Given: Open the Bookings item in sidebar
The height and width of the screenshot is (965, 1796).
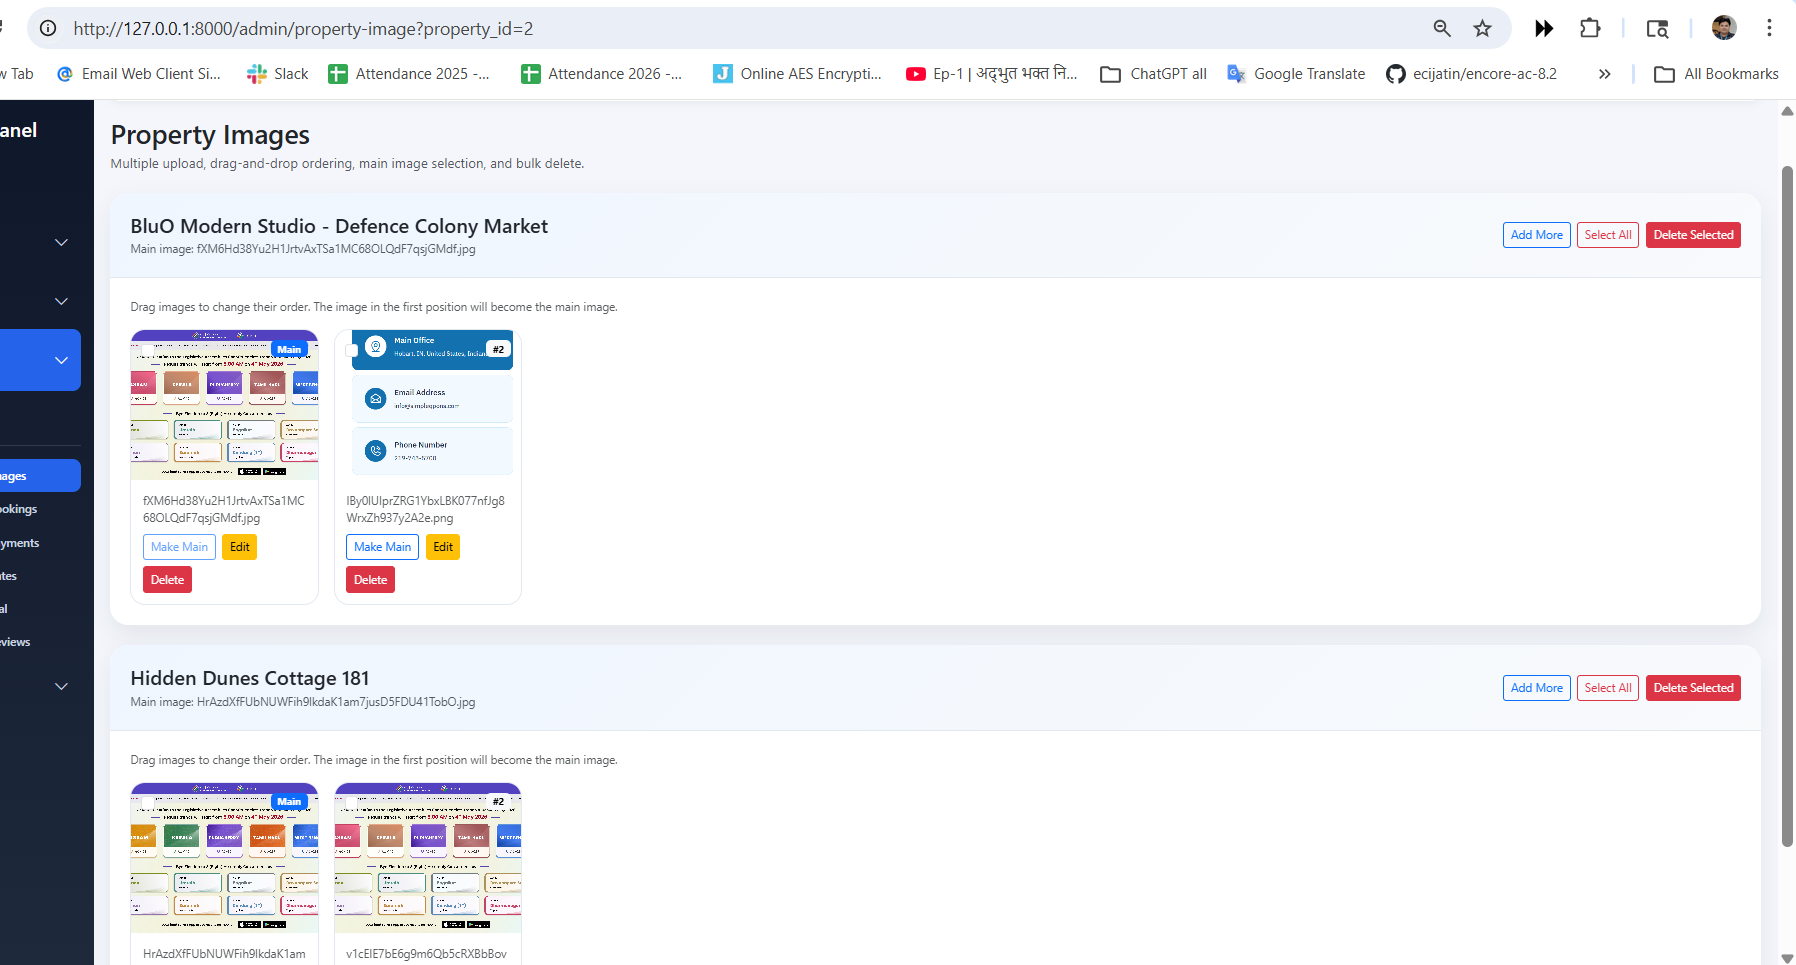Looking at the screenshot, I should coord(20,509).
